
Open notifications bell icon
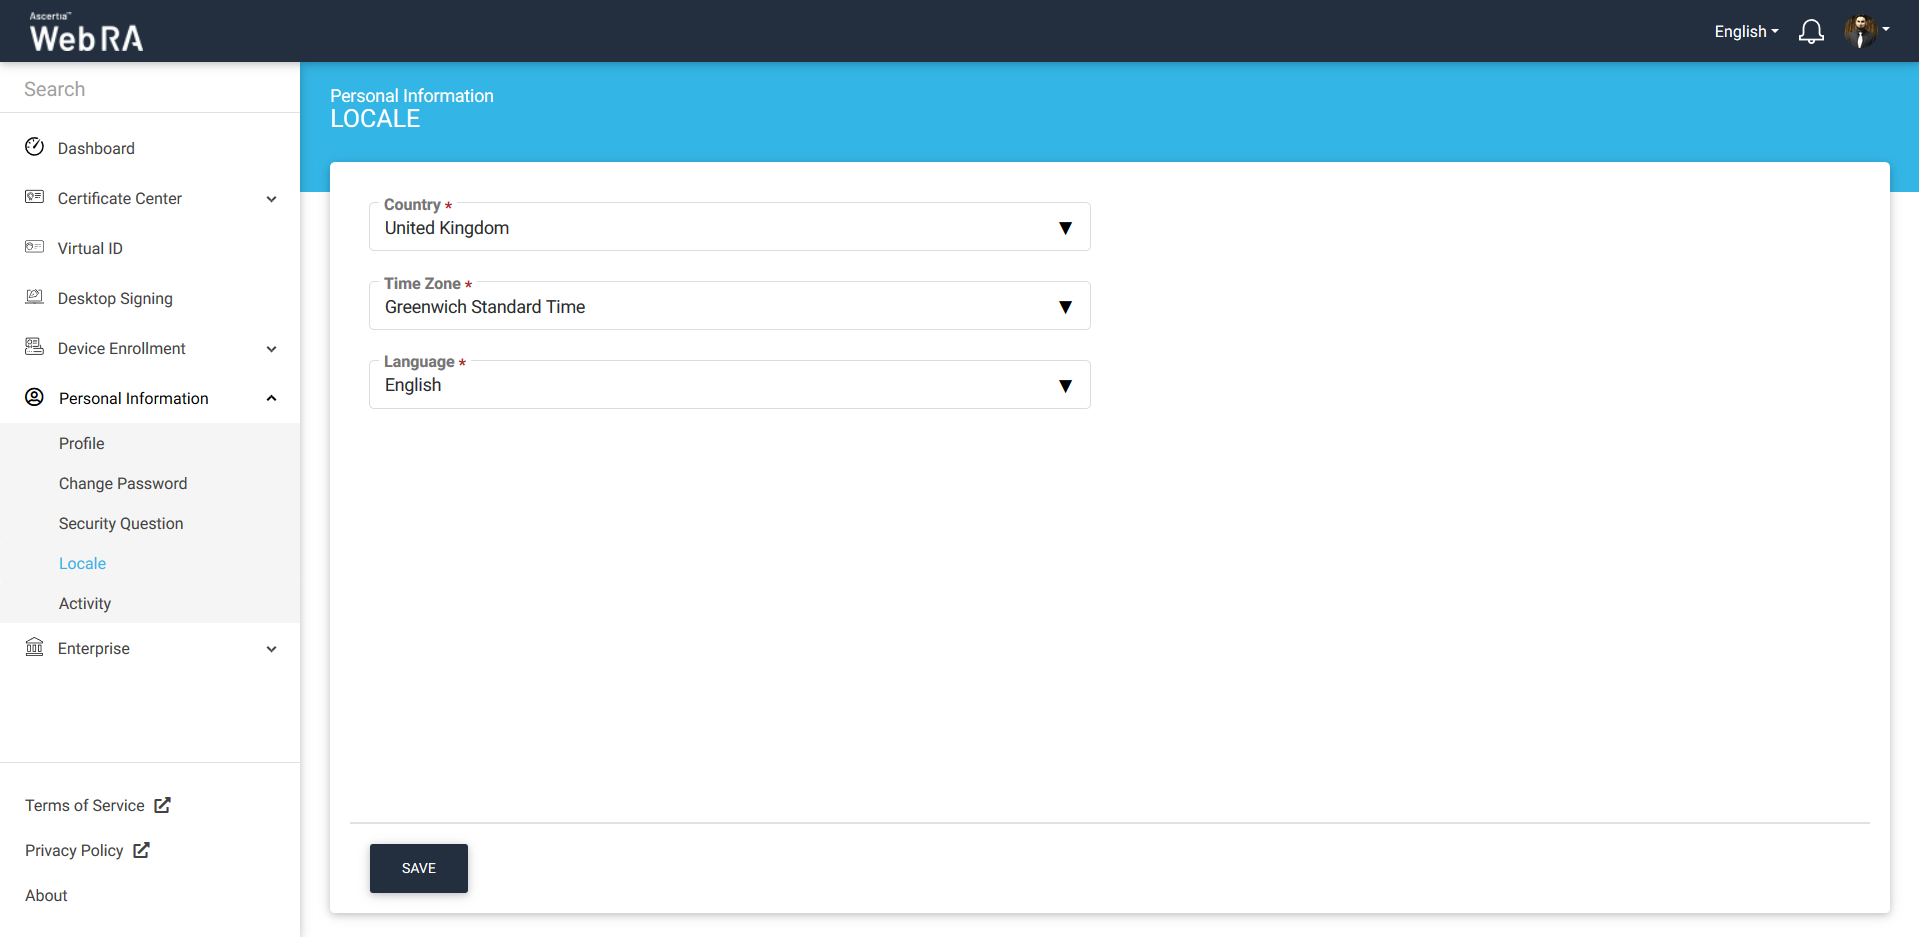1811,32
